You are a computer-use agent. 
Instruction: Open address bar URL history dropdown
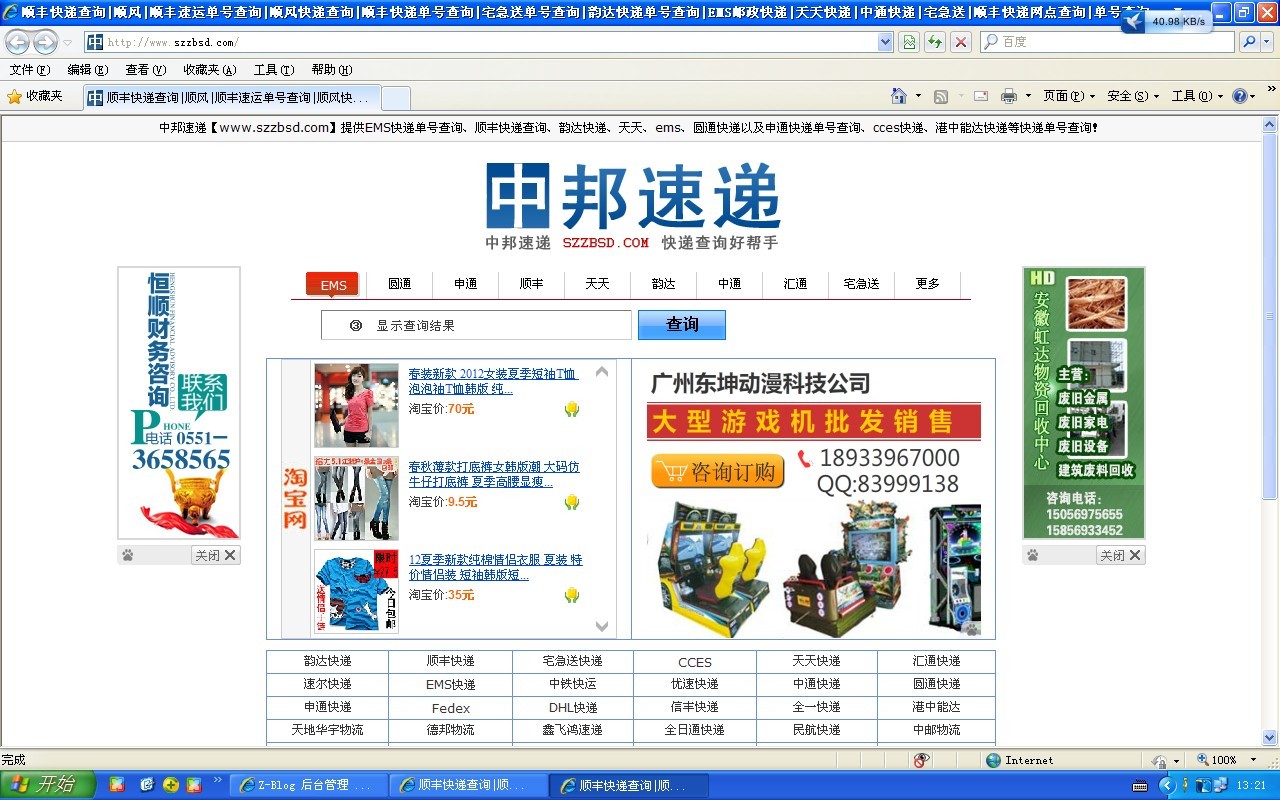pos(885,42)
